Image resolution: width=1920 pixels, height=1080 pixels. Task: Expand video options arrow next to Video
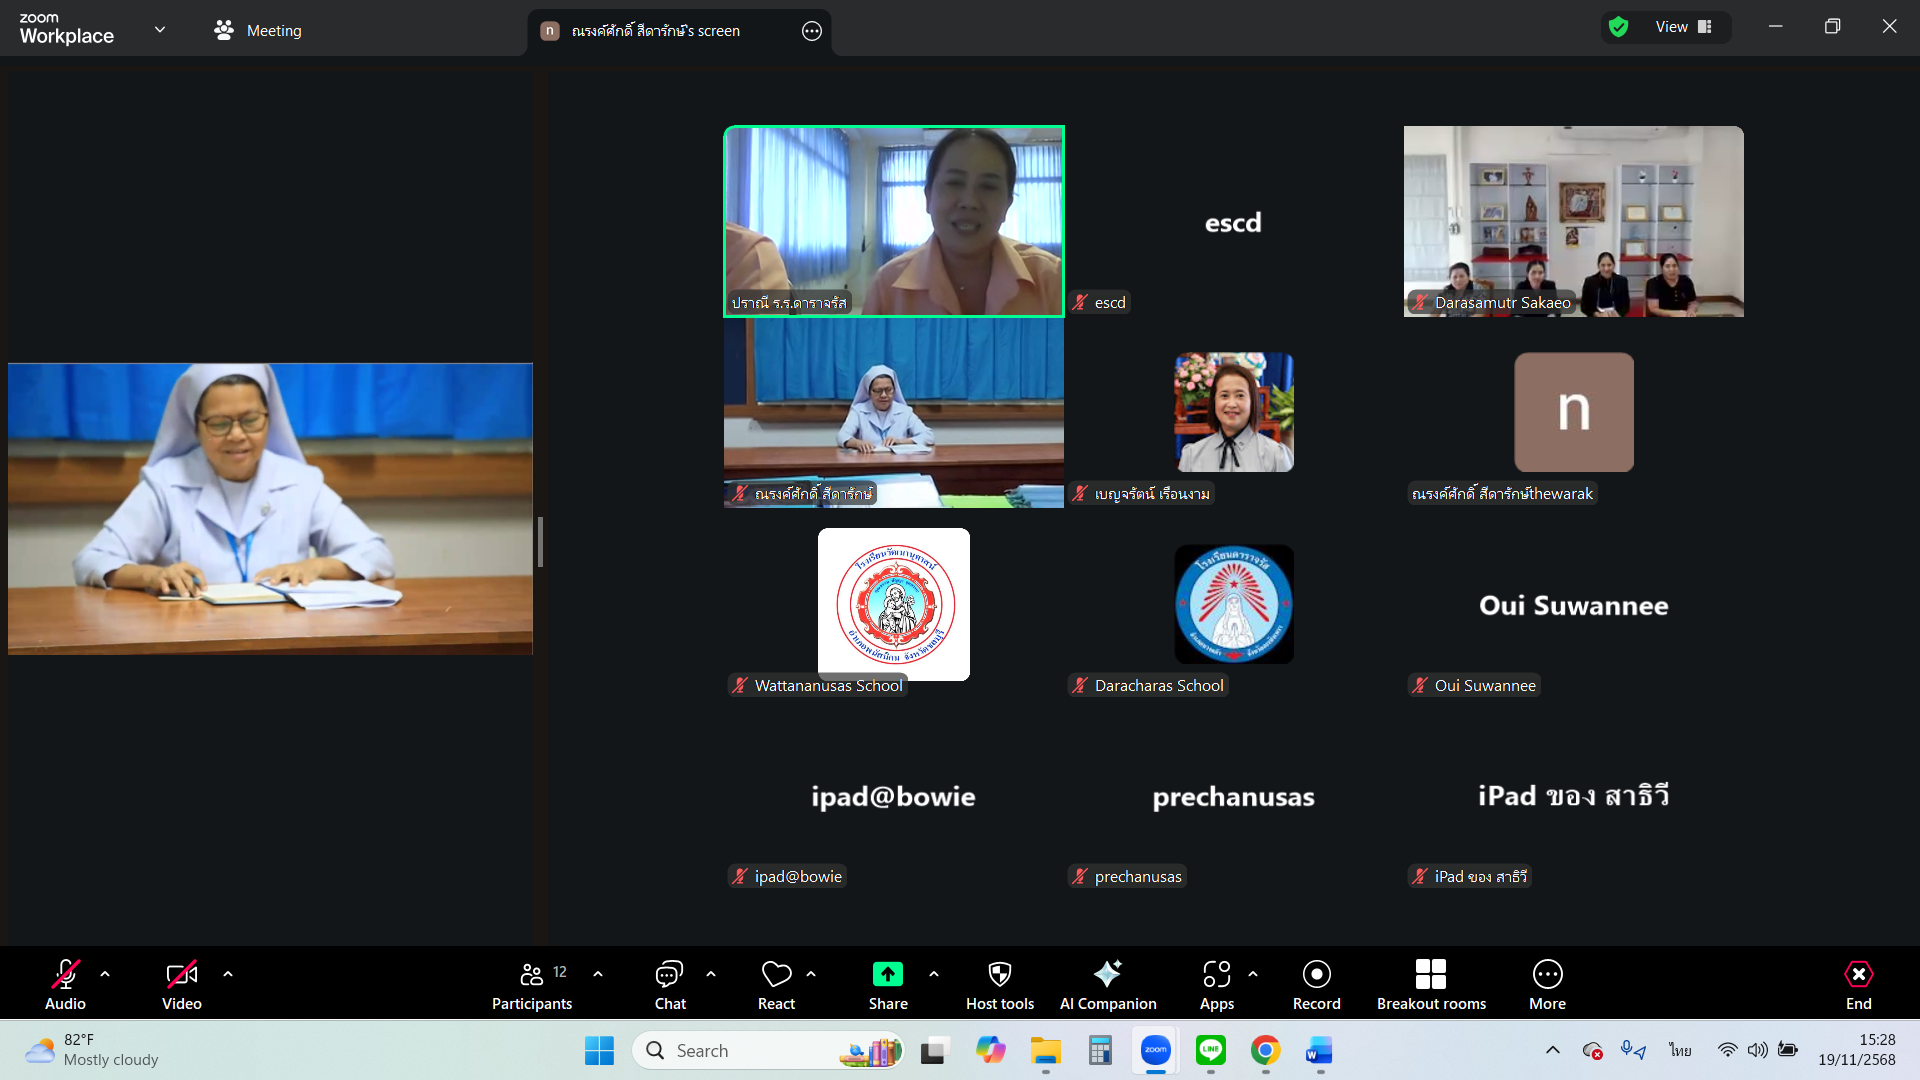[228, 973]
